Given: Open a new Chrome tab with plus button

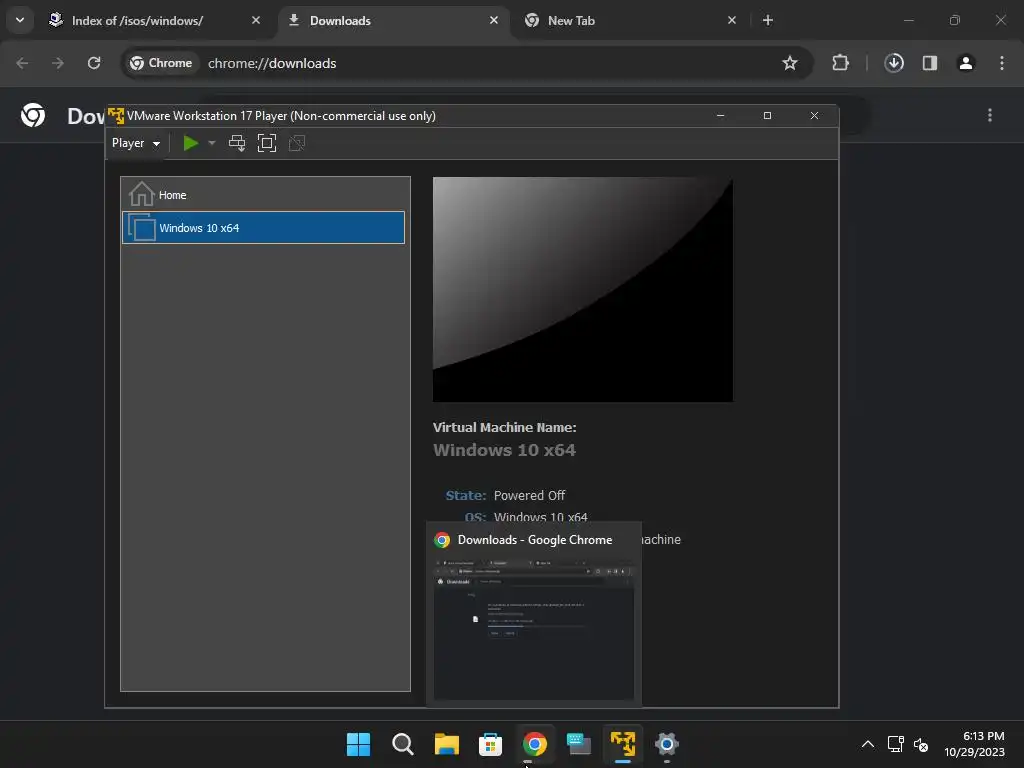Looking at the screenshot, I should click(768, 20).
